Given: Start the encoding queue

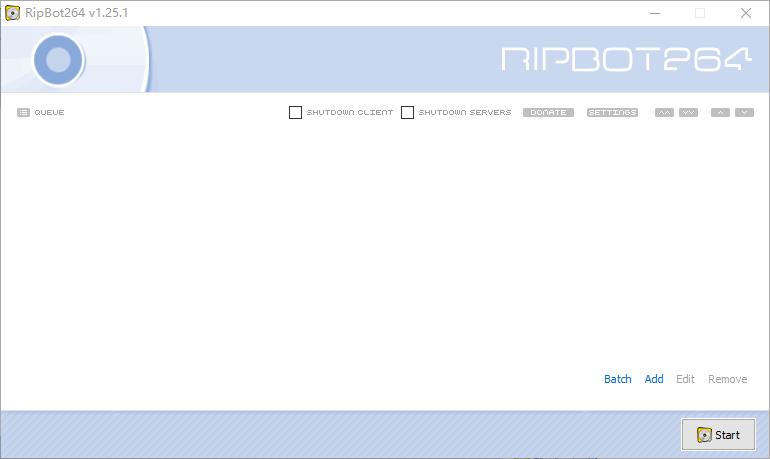Looking at the screenshot, I should tap(718, 434).
